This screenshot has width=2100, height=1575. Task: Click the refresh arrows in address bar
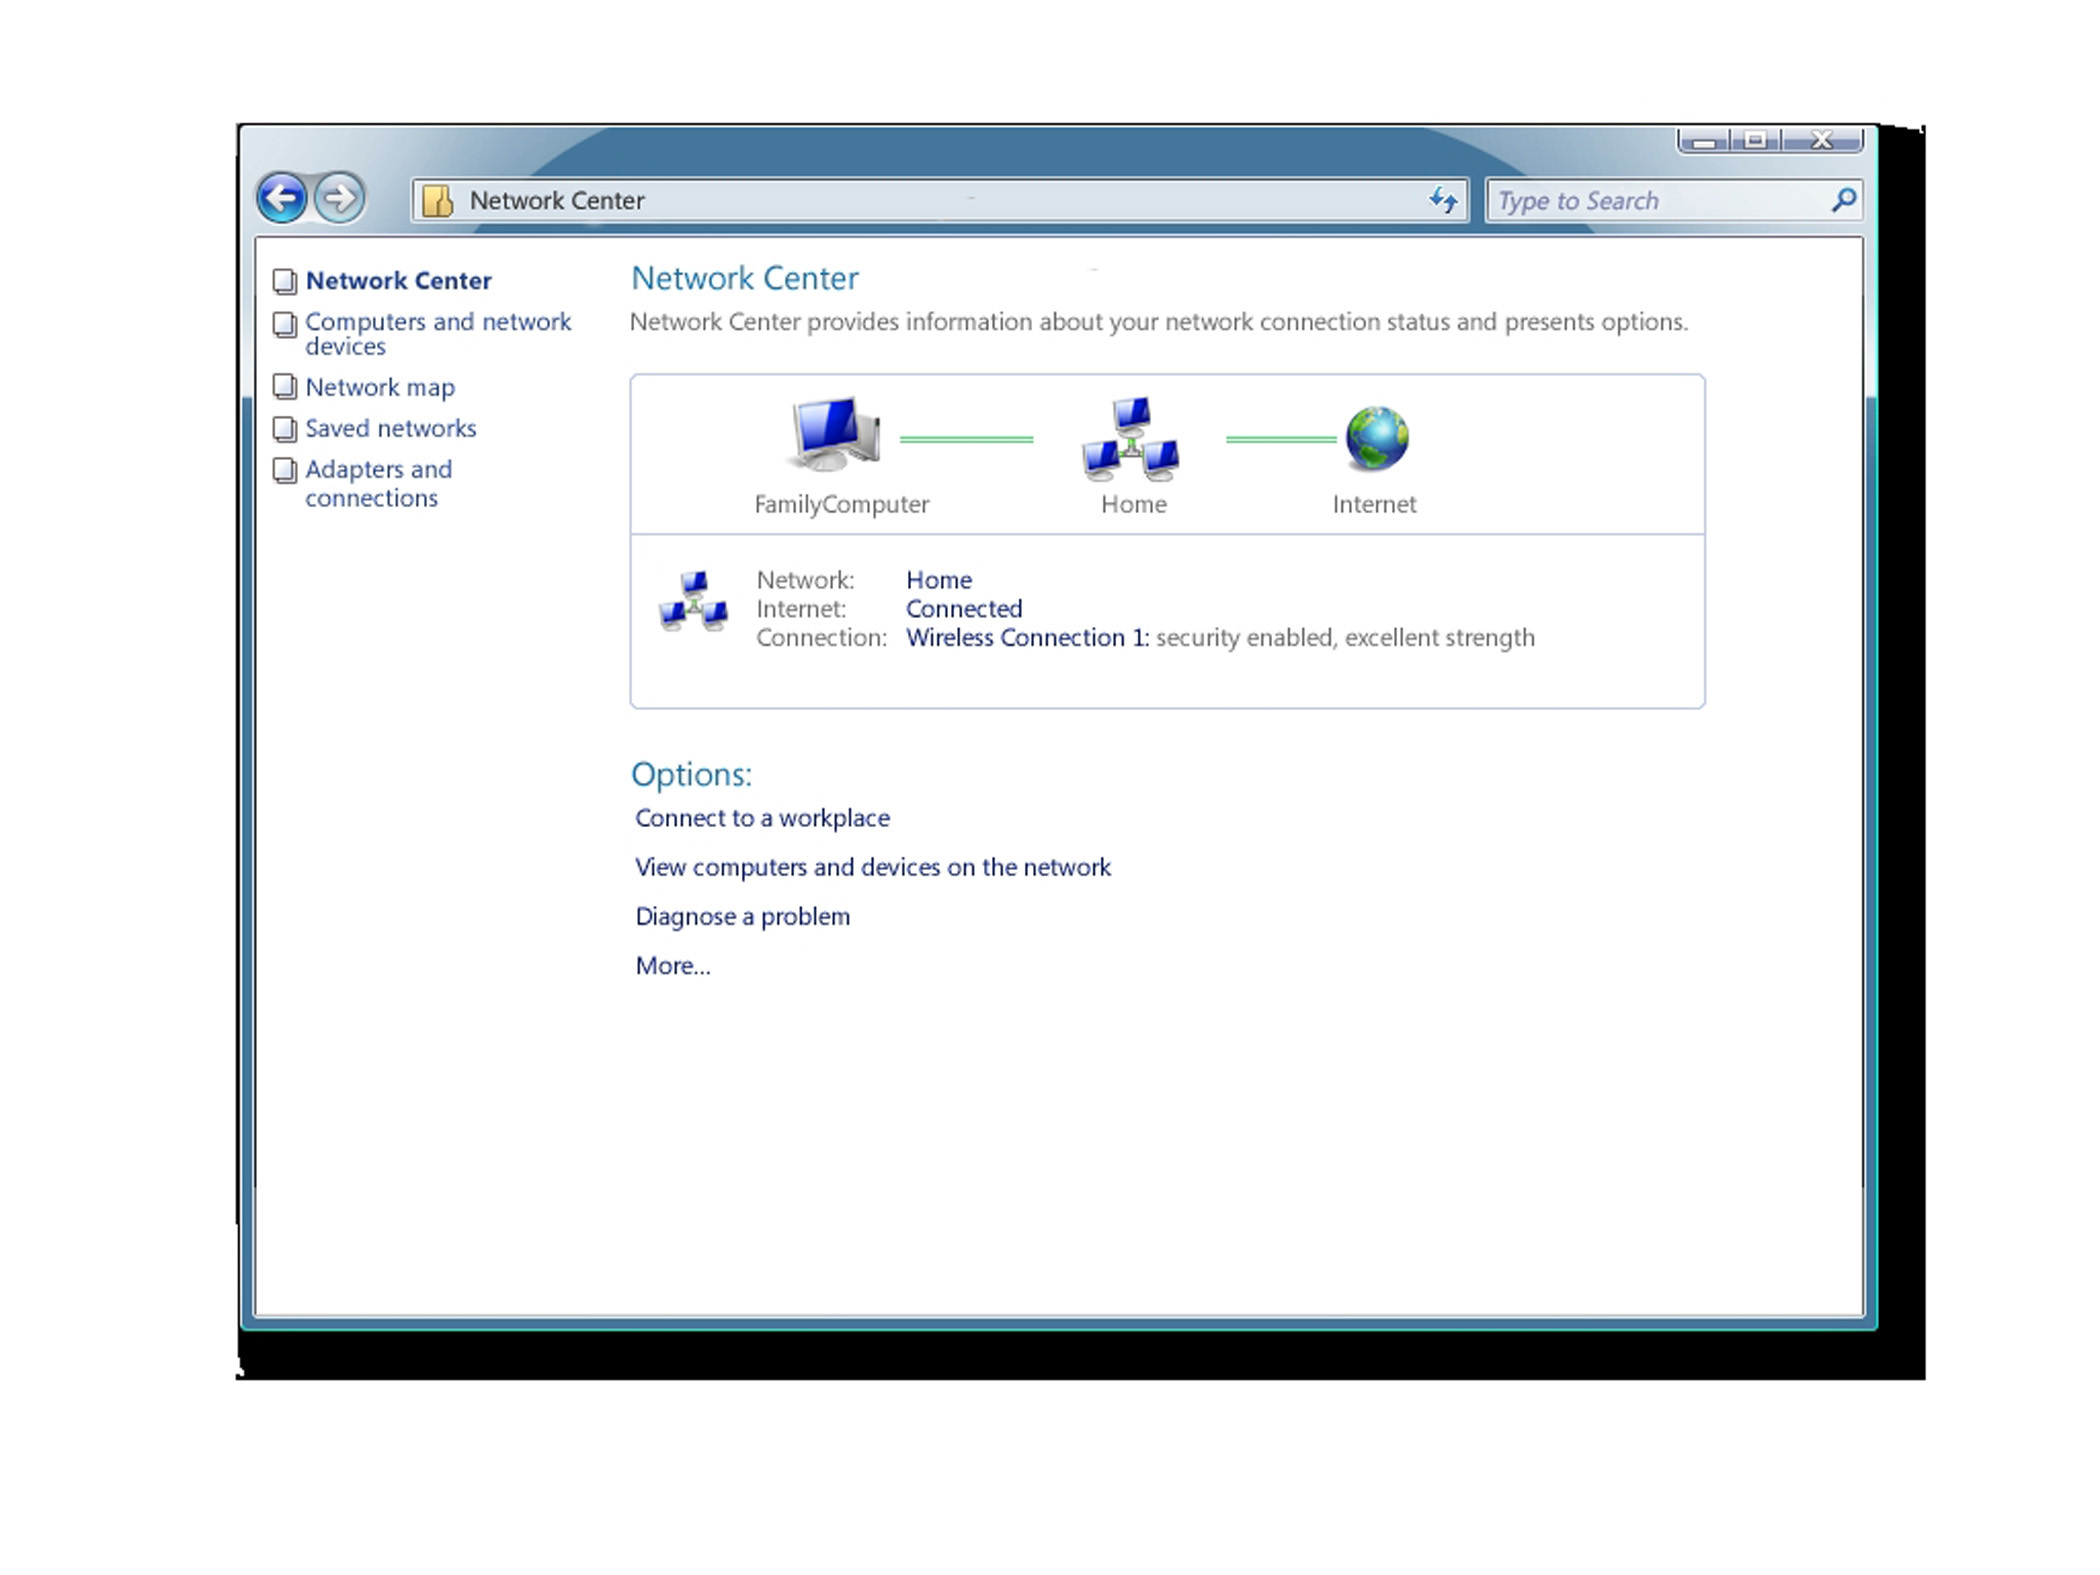click(1442, 200)
